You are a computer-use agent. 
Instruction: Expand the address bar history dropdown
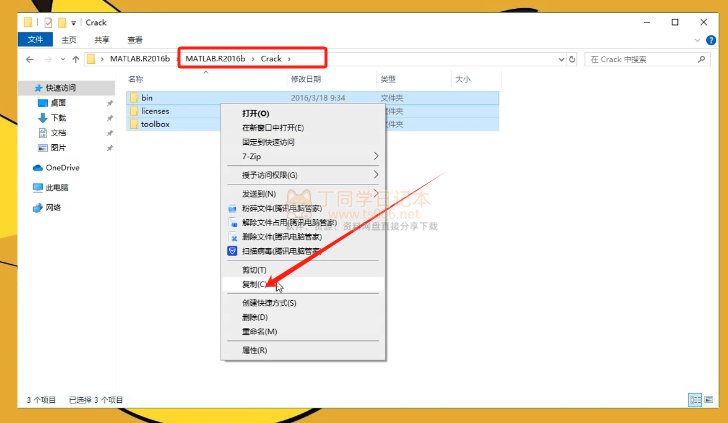(x=561, y=59)
